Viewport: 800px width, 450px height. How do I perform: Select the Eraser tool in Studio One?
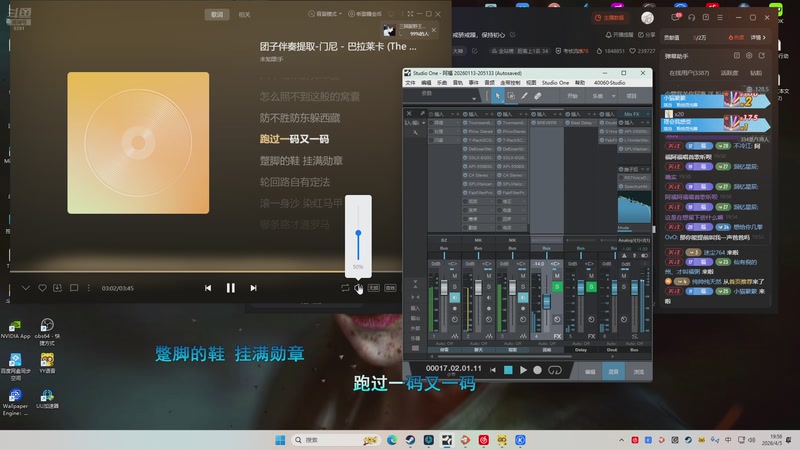click(x=538, y=96)
